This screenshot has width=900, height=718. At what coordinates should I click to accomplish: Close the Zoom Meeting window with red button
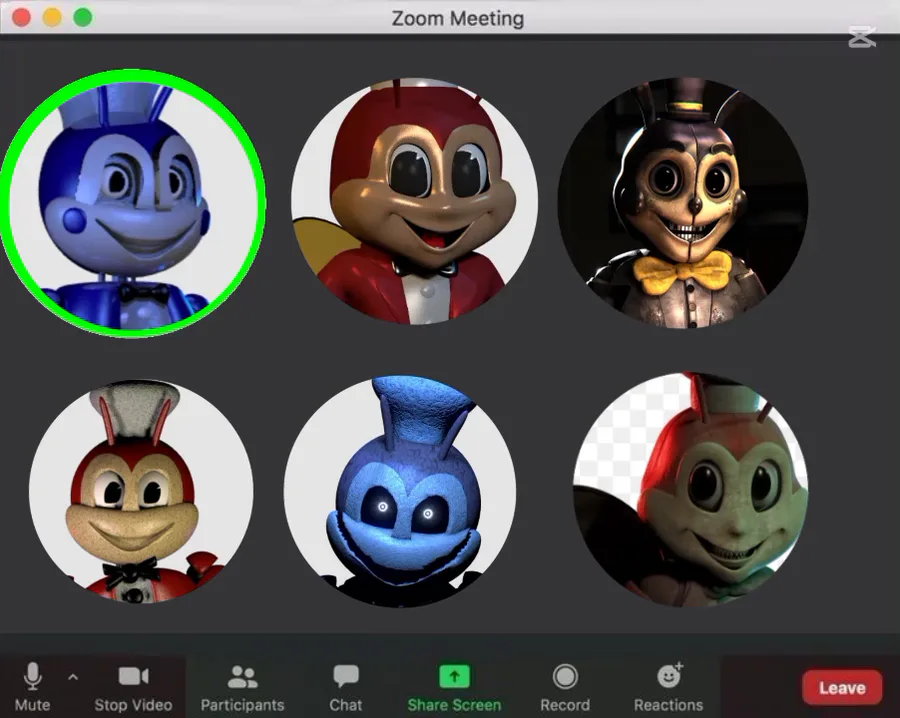[21, 18]
